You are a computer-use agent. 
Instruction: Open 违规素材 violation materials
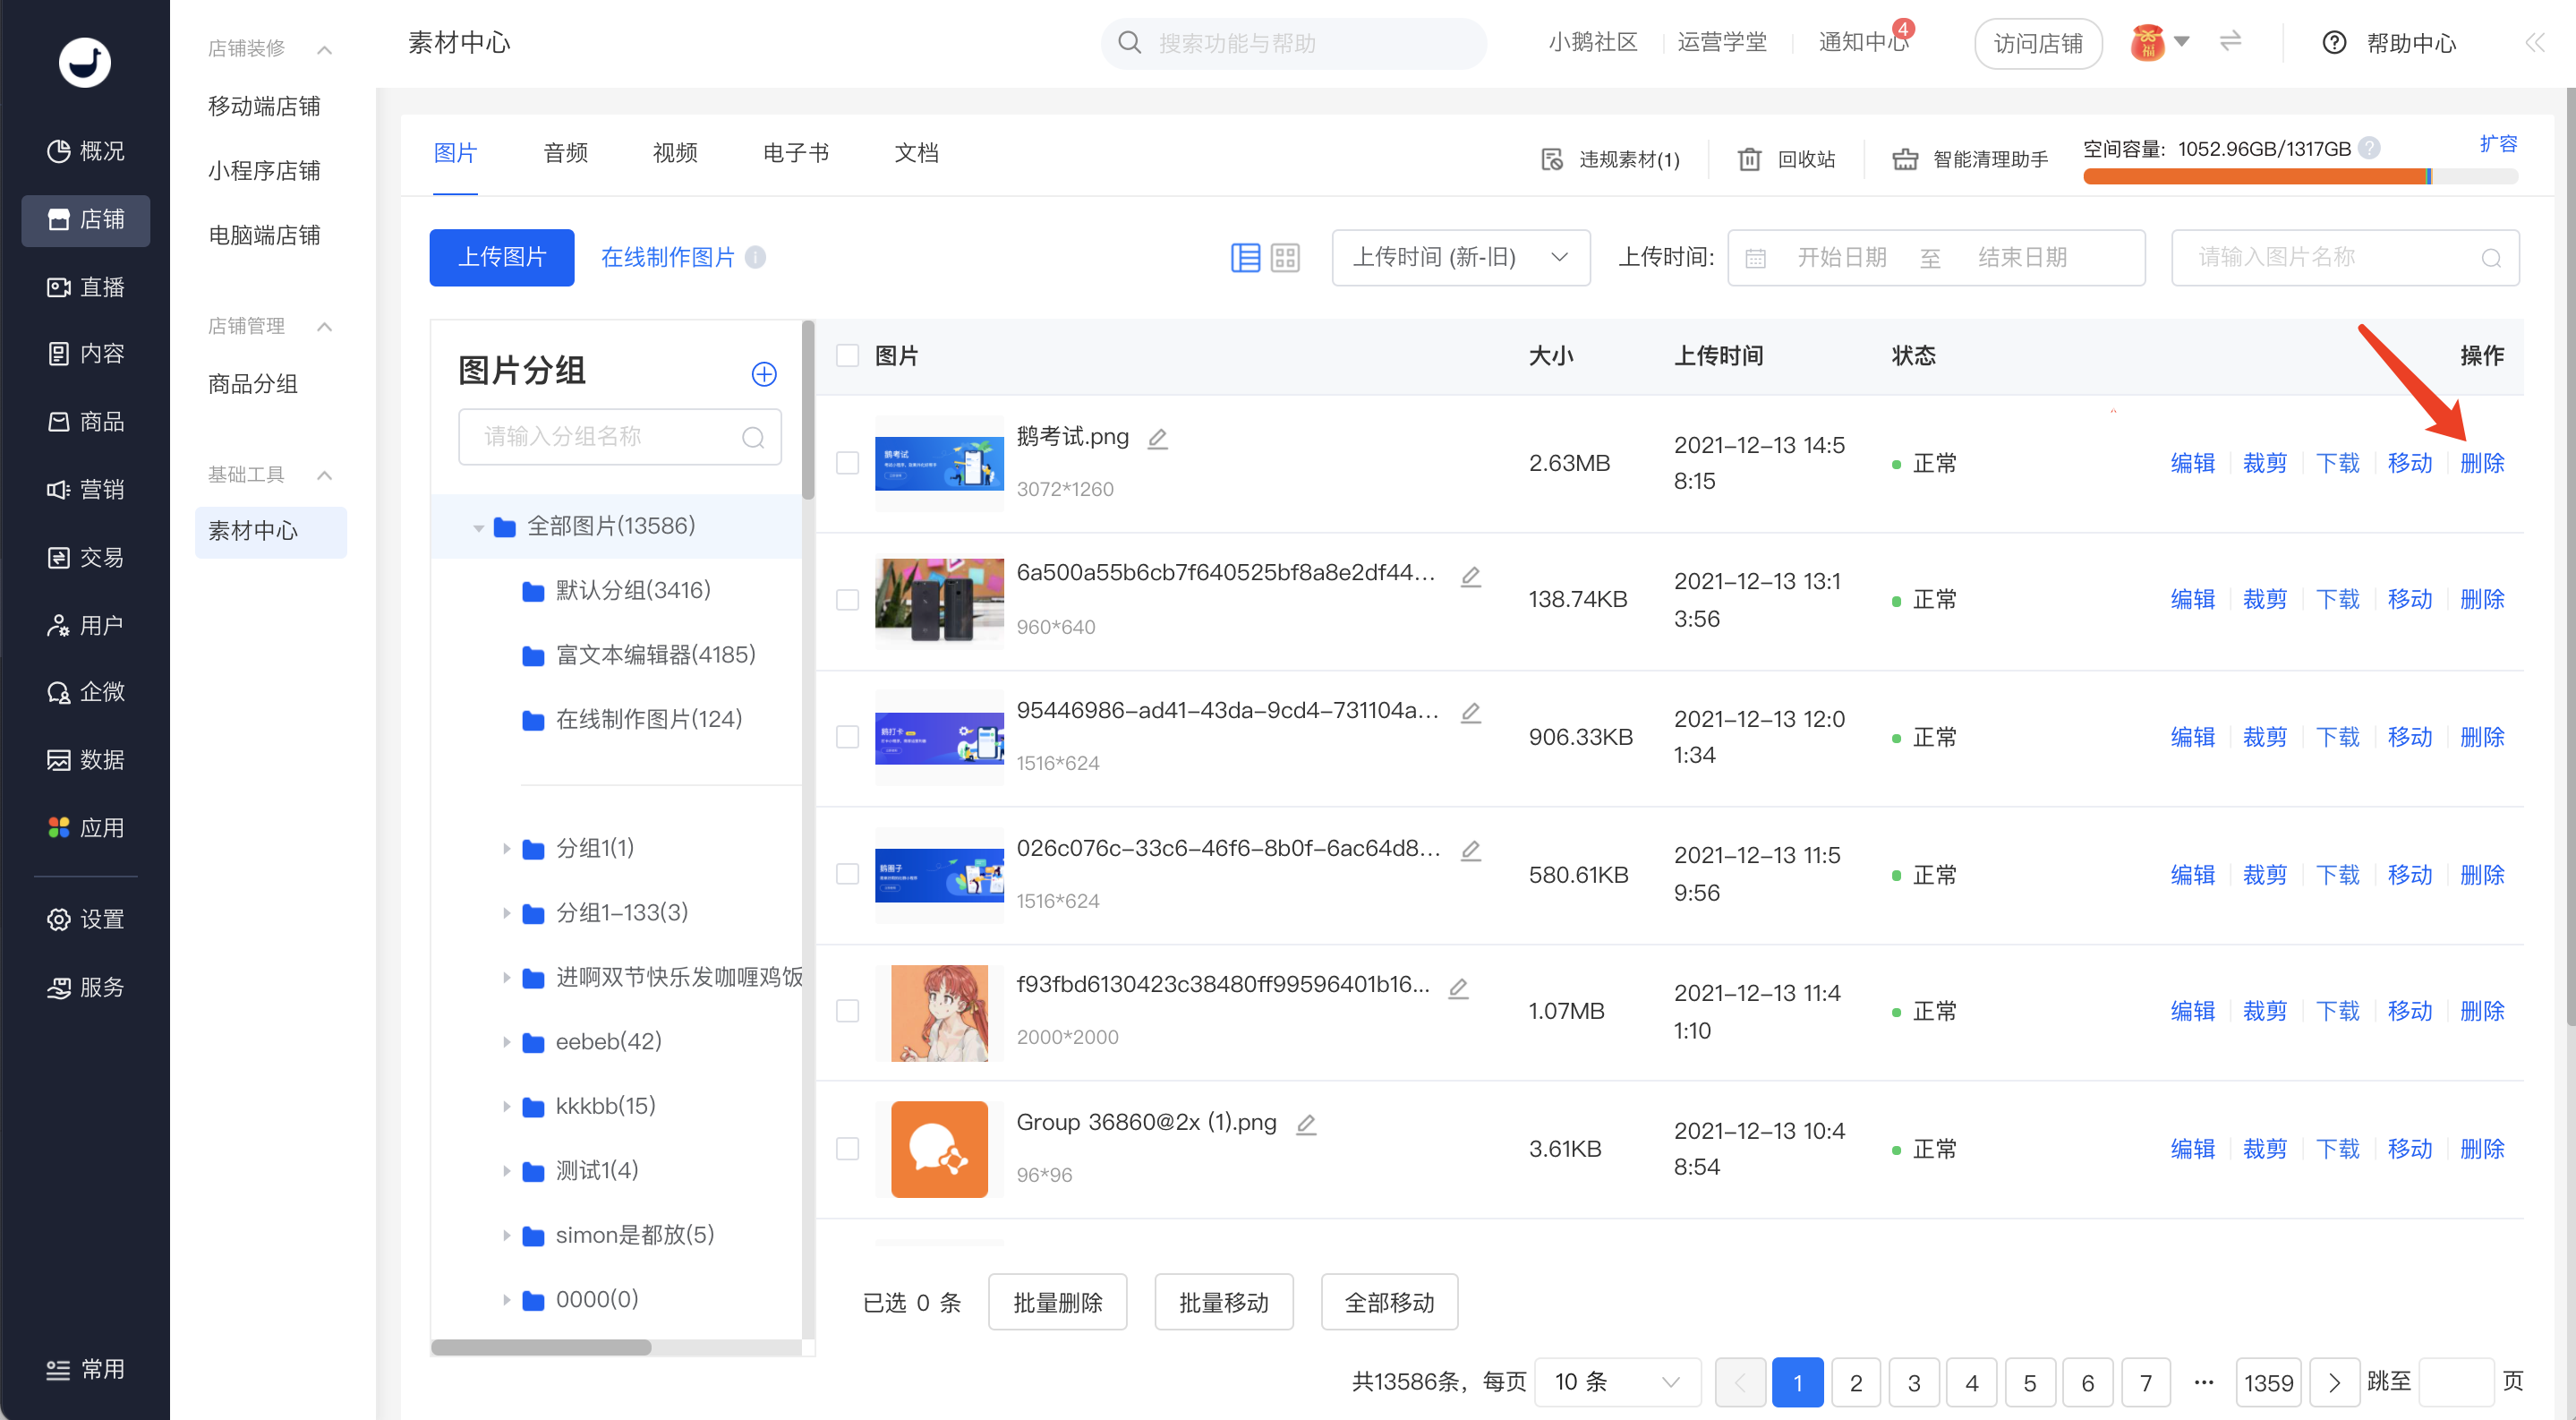pyautogui.click(x=1610, y=159)
